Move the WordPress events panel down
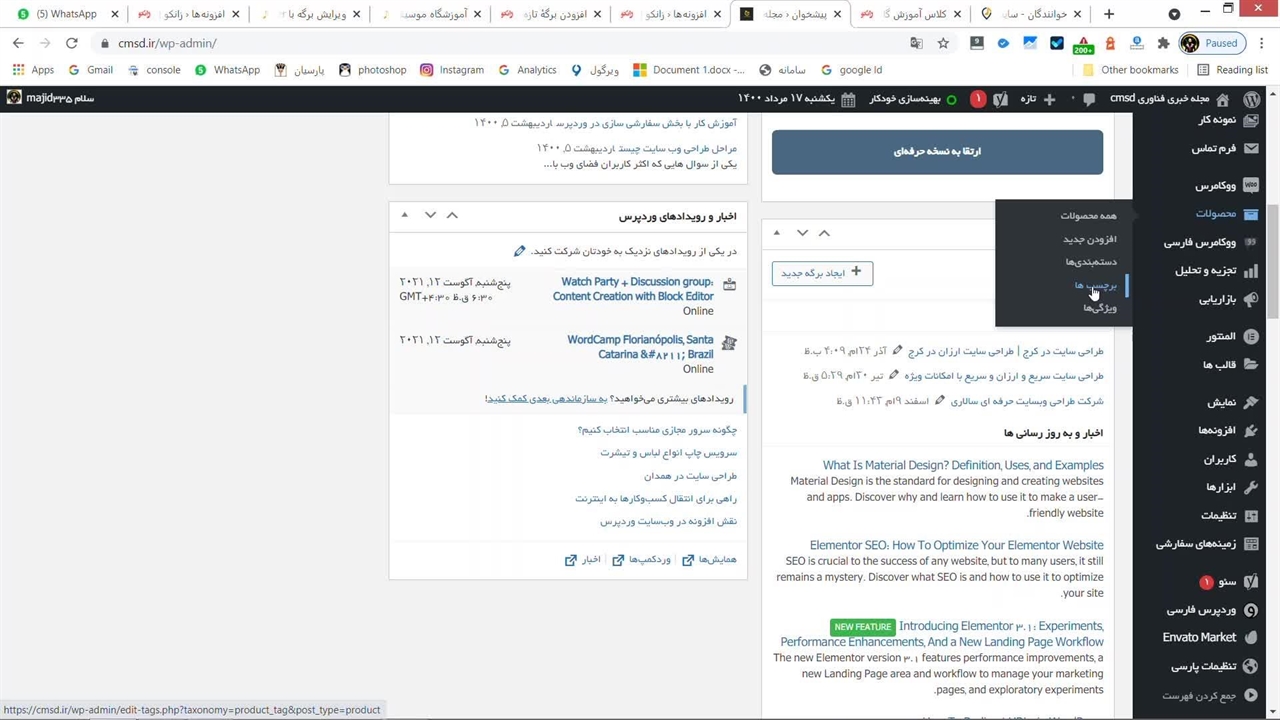The height and width of the screenshot is (720, 1280). click(x=430, y=215)
